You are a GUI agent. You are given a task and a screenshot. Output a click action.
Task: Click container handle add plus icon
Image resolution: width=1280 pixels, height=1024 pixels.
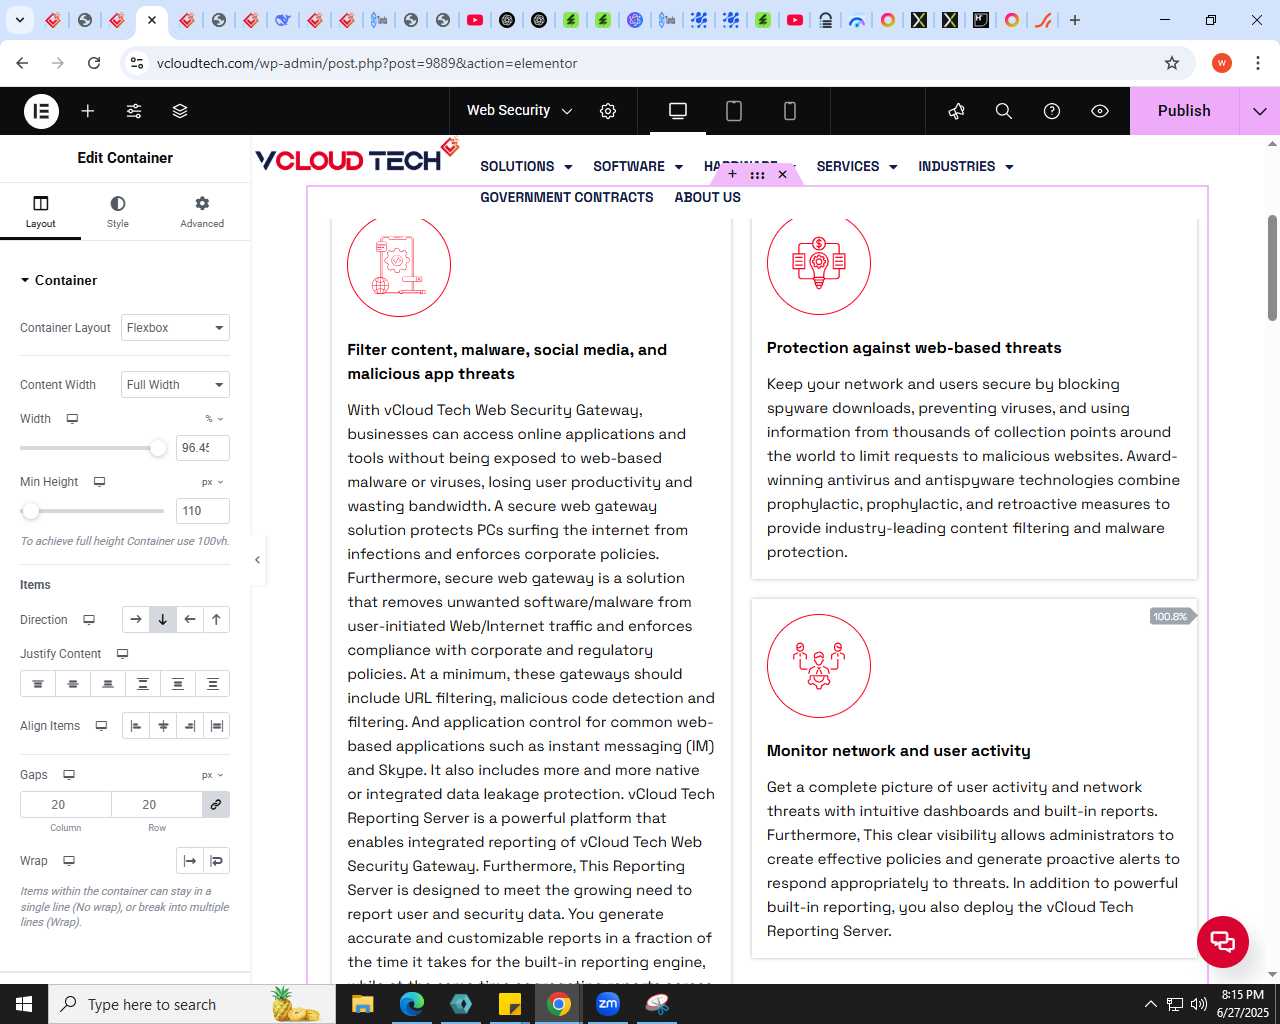click(x=732, y=174)
